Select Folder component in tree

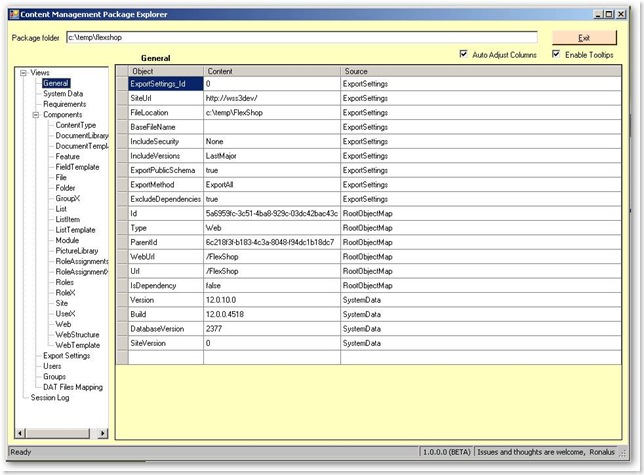pos(66,188)
